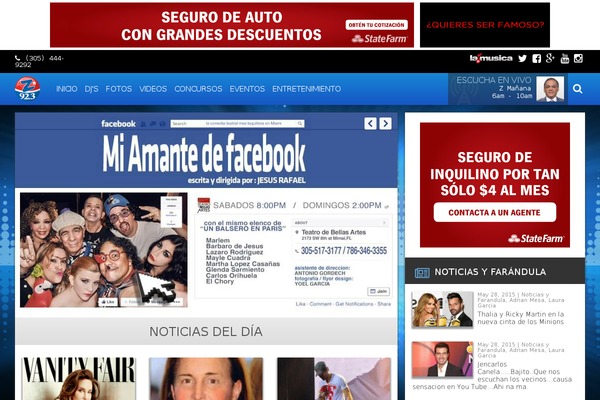Open DJ'S menu item
The height and width of the screenshot is (400, 600).
pyautogui.click(x=91, y=89)
